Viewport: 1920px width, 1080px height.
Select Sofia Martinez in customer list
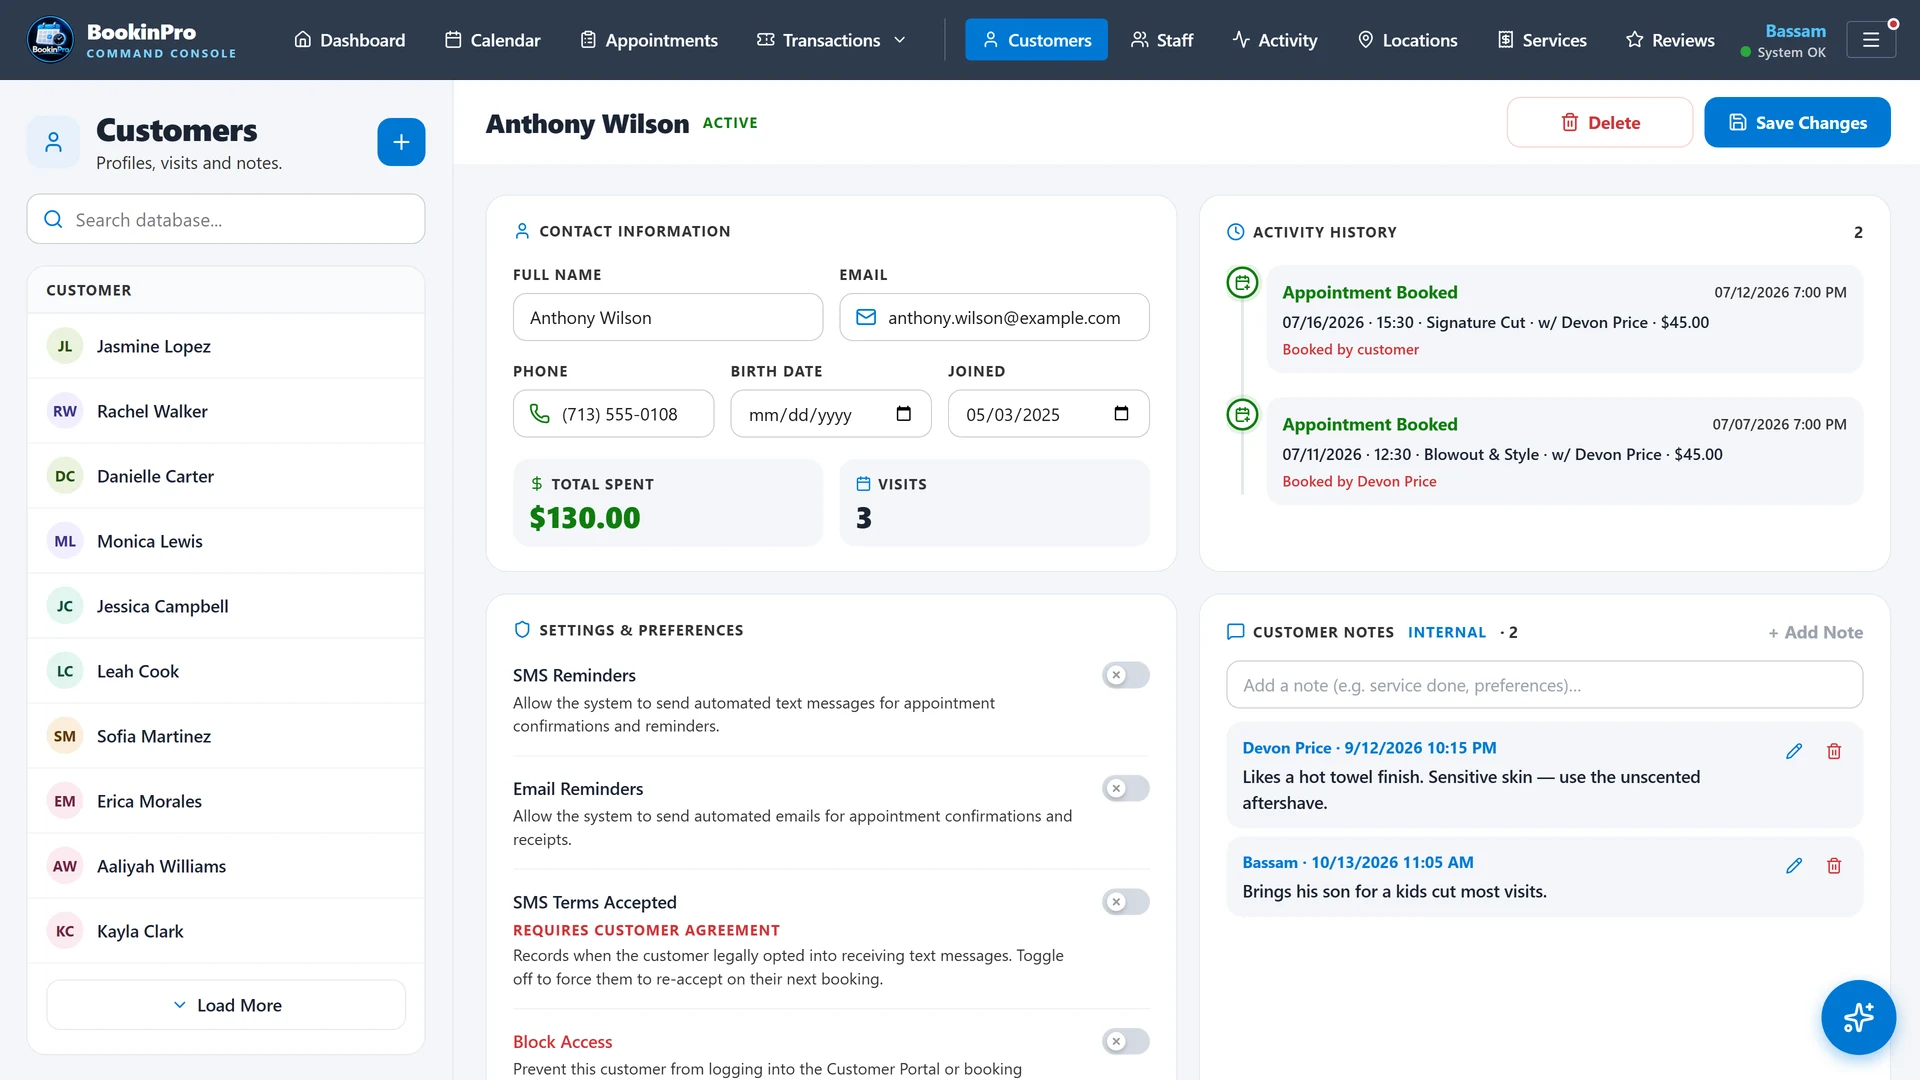coord(226,736)
